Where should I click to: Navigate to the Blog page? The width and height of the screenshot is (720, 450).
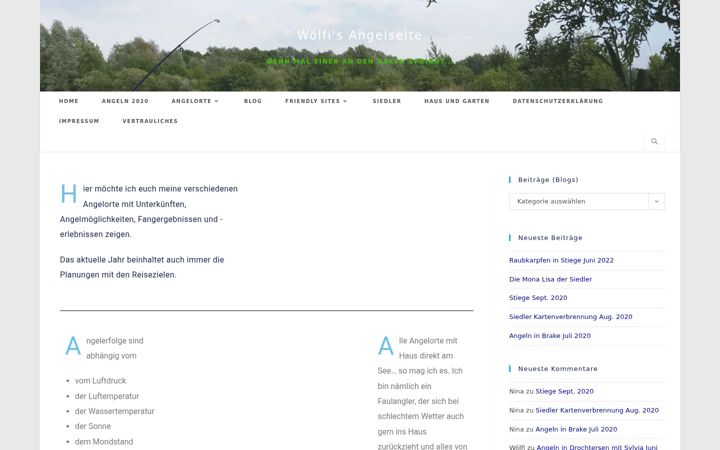coord(253,101)
